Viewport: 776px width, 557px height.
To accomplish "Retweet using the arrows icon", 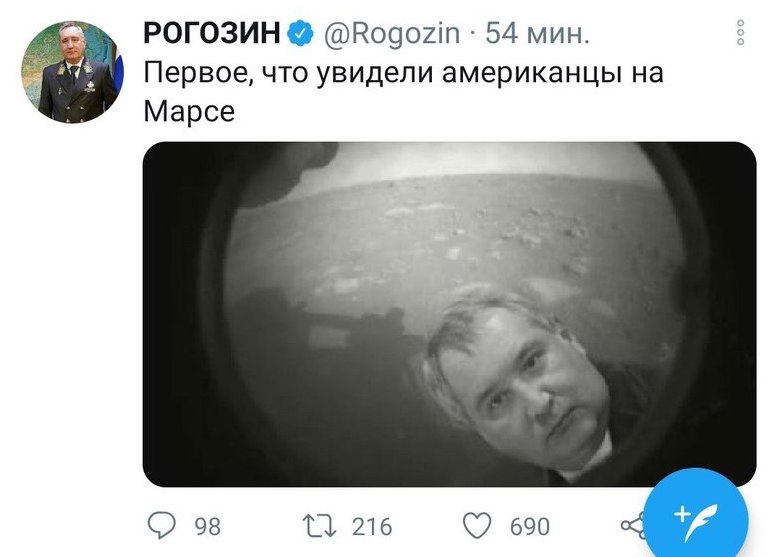I will click(320, 526).
